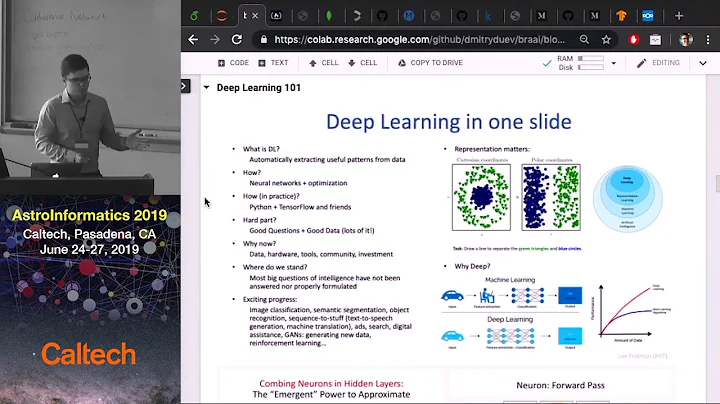Image resolution: width=720 pixels, height=404 pixels.
Task: Click the Disk usage bar
Action: coord(591,67)
